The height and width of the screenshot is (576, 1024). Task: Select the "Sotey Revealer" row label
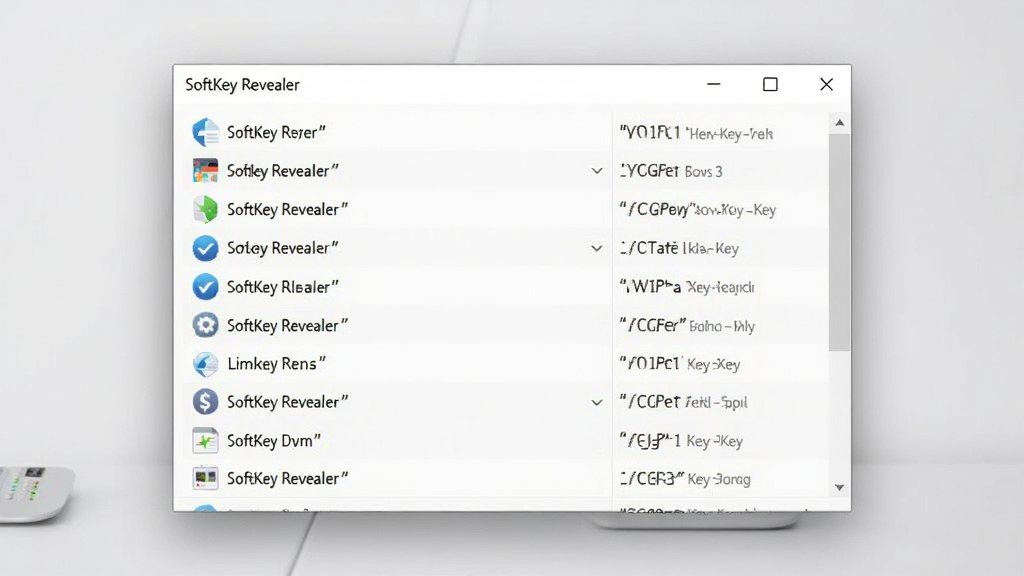(x=283, y=248)
